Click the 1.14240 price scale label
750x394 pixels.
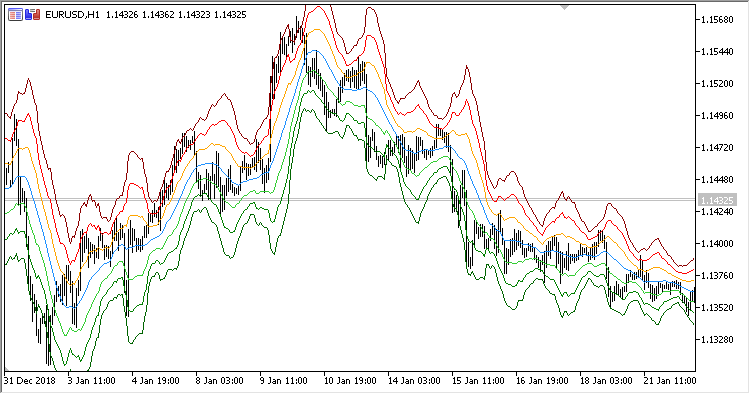point(717,212)
